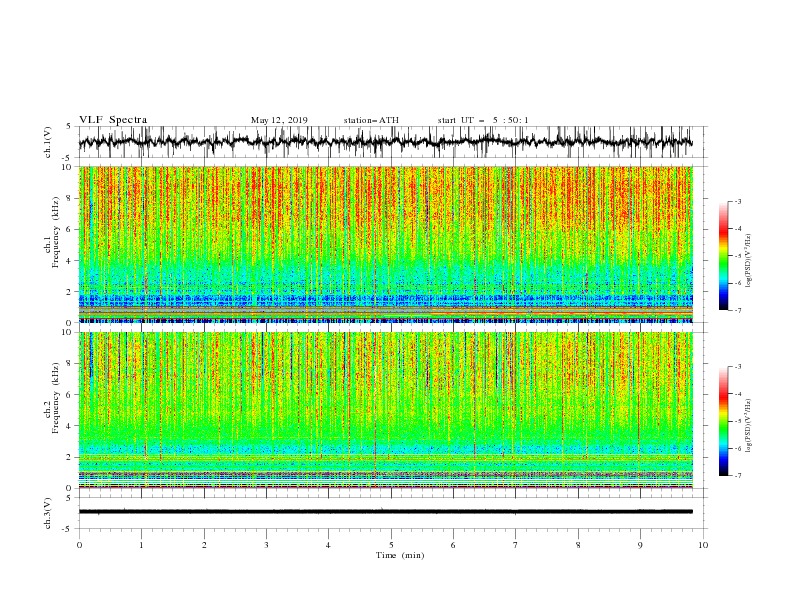Click the ch.1 spectrogram color scale bar
This screenshot has height=612, width=792.
click(723, 256)
